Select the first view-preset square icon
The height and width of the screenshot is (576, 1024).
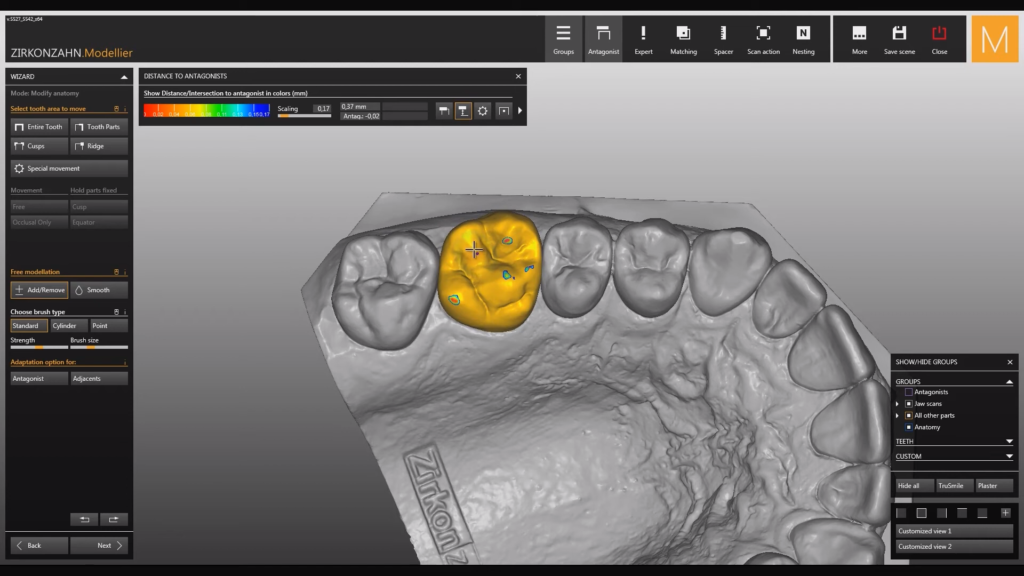tap(901, 513)
